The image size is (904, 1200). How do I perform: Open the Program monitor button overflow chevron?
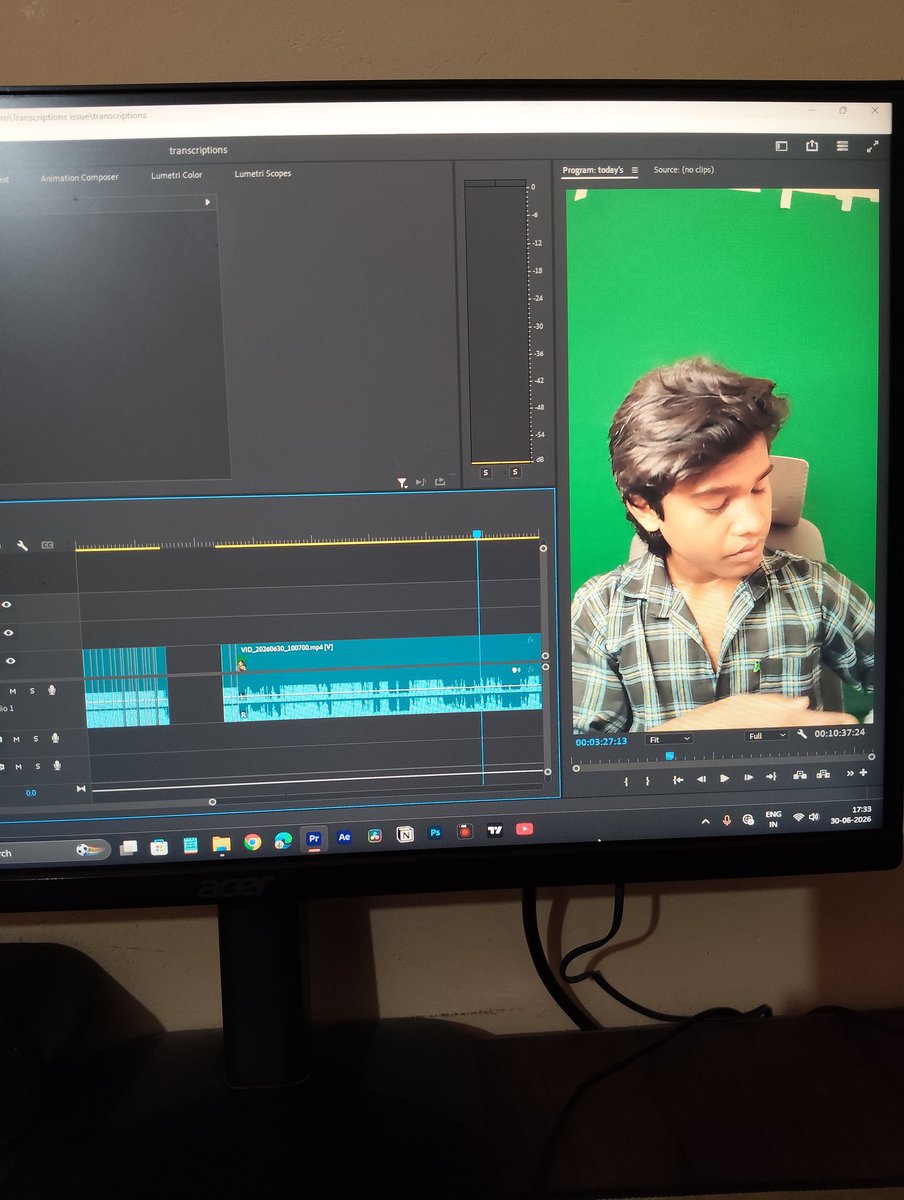(x=850, y=773)
